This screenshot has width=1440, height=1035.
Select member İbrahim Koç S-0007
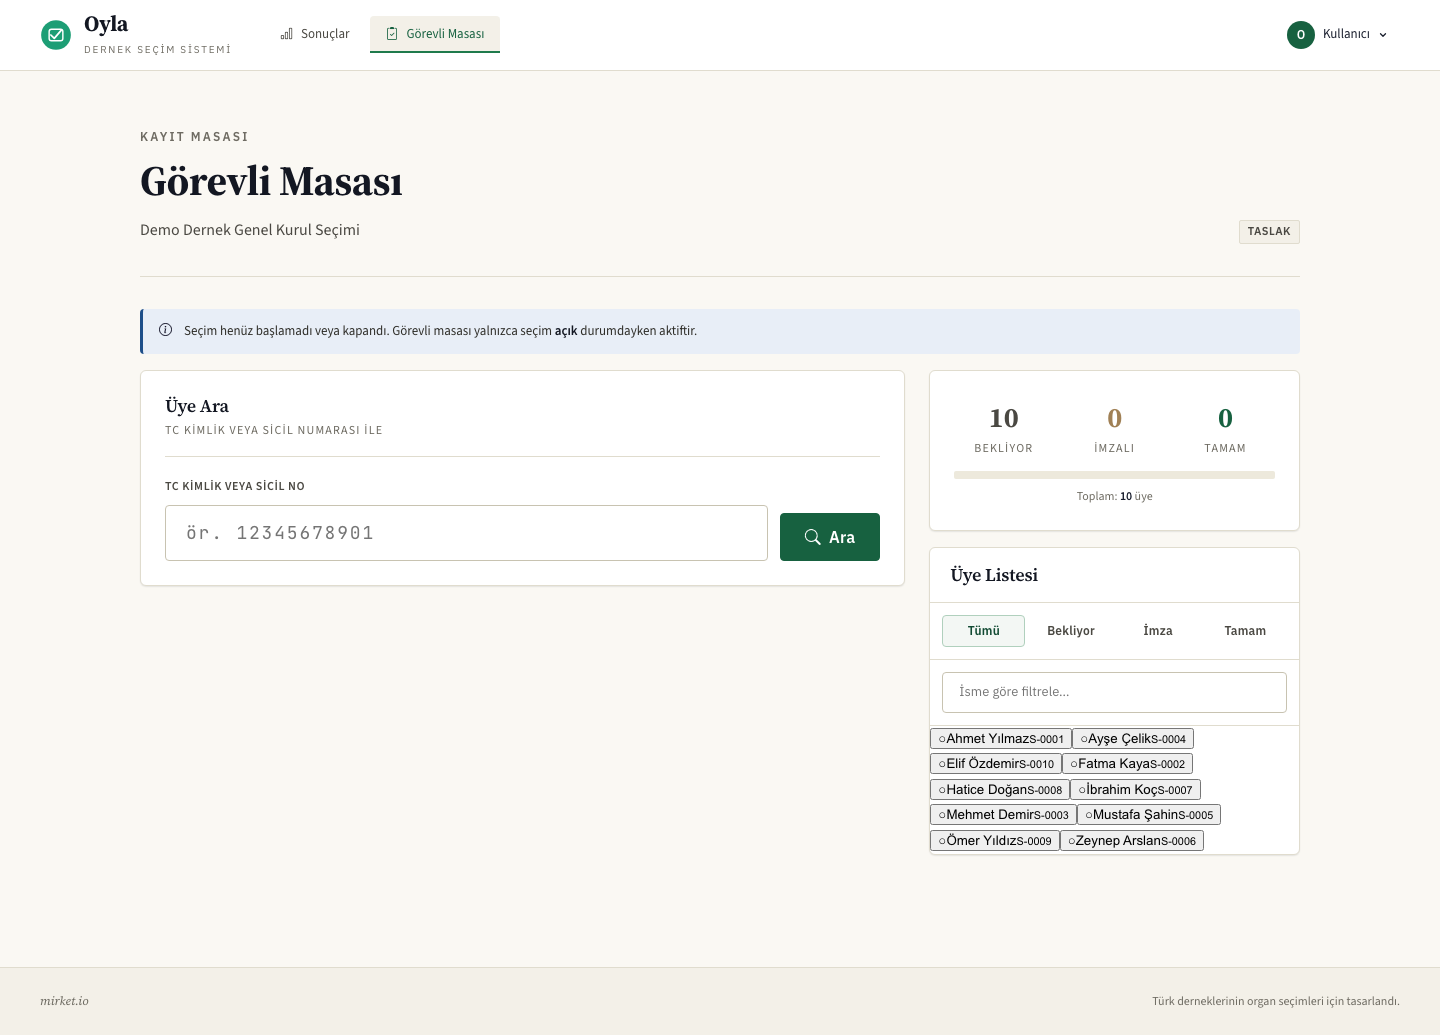click(x=1135, y=790)
